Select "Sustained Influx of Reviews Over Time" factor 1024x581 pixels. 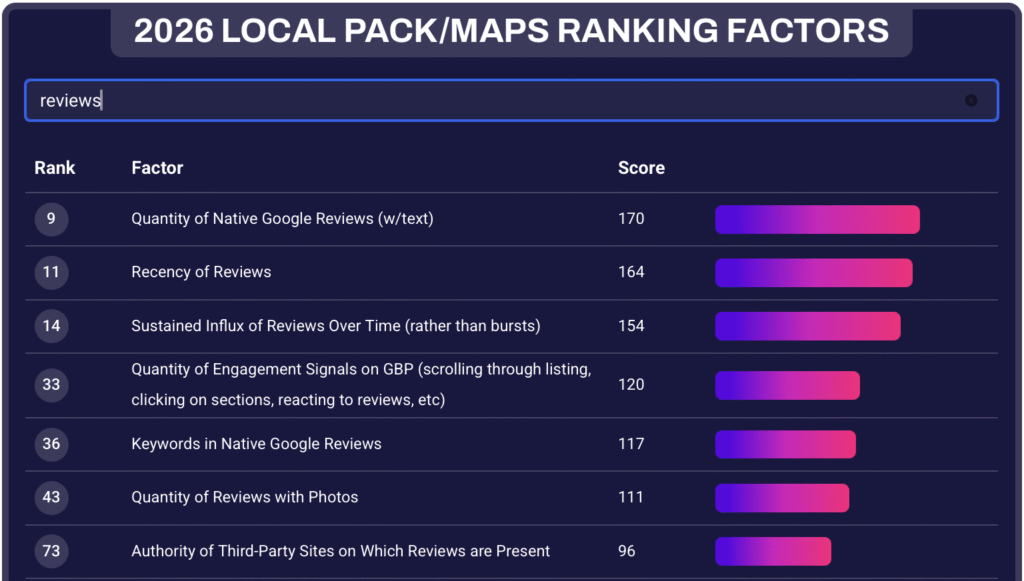pos(335,326)
